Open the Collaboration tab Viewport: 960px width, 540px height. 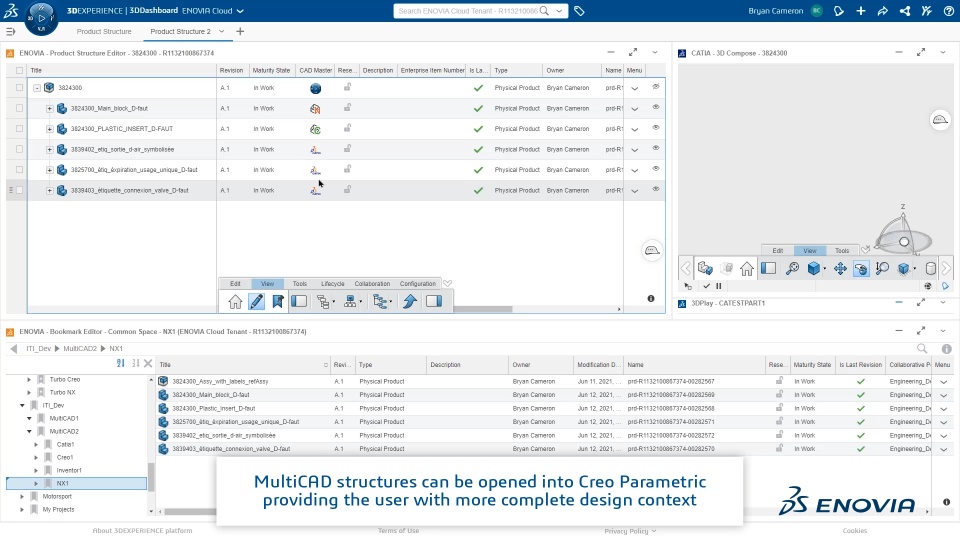click(372, 283)
